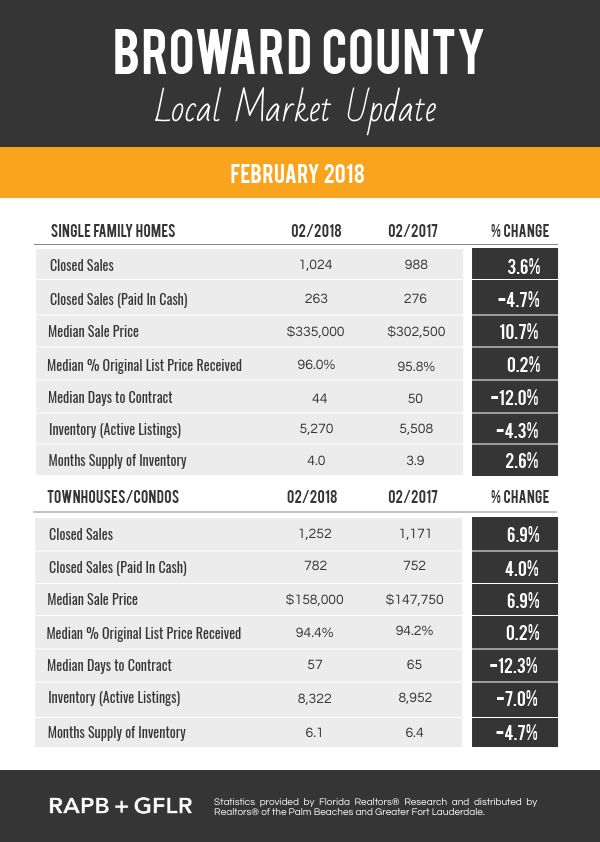Click the RAPB + GFLR logo

pyautogui.click(x=120, y=805)
